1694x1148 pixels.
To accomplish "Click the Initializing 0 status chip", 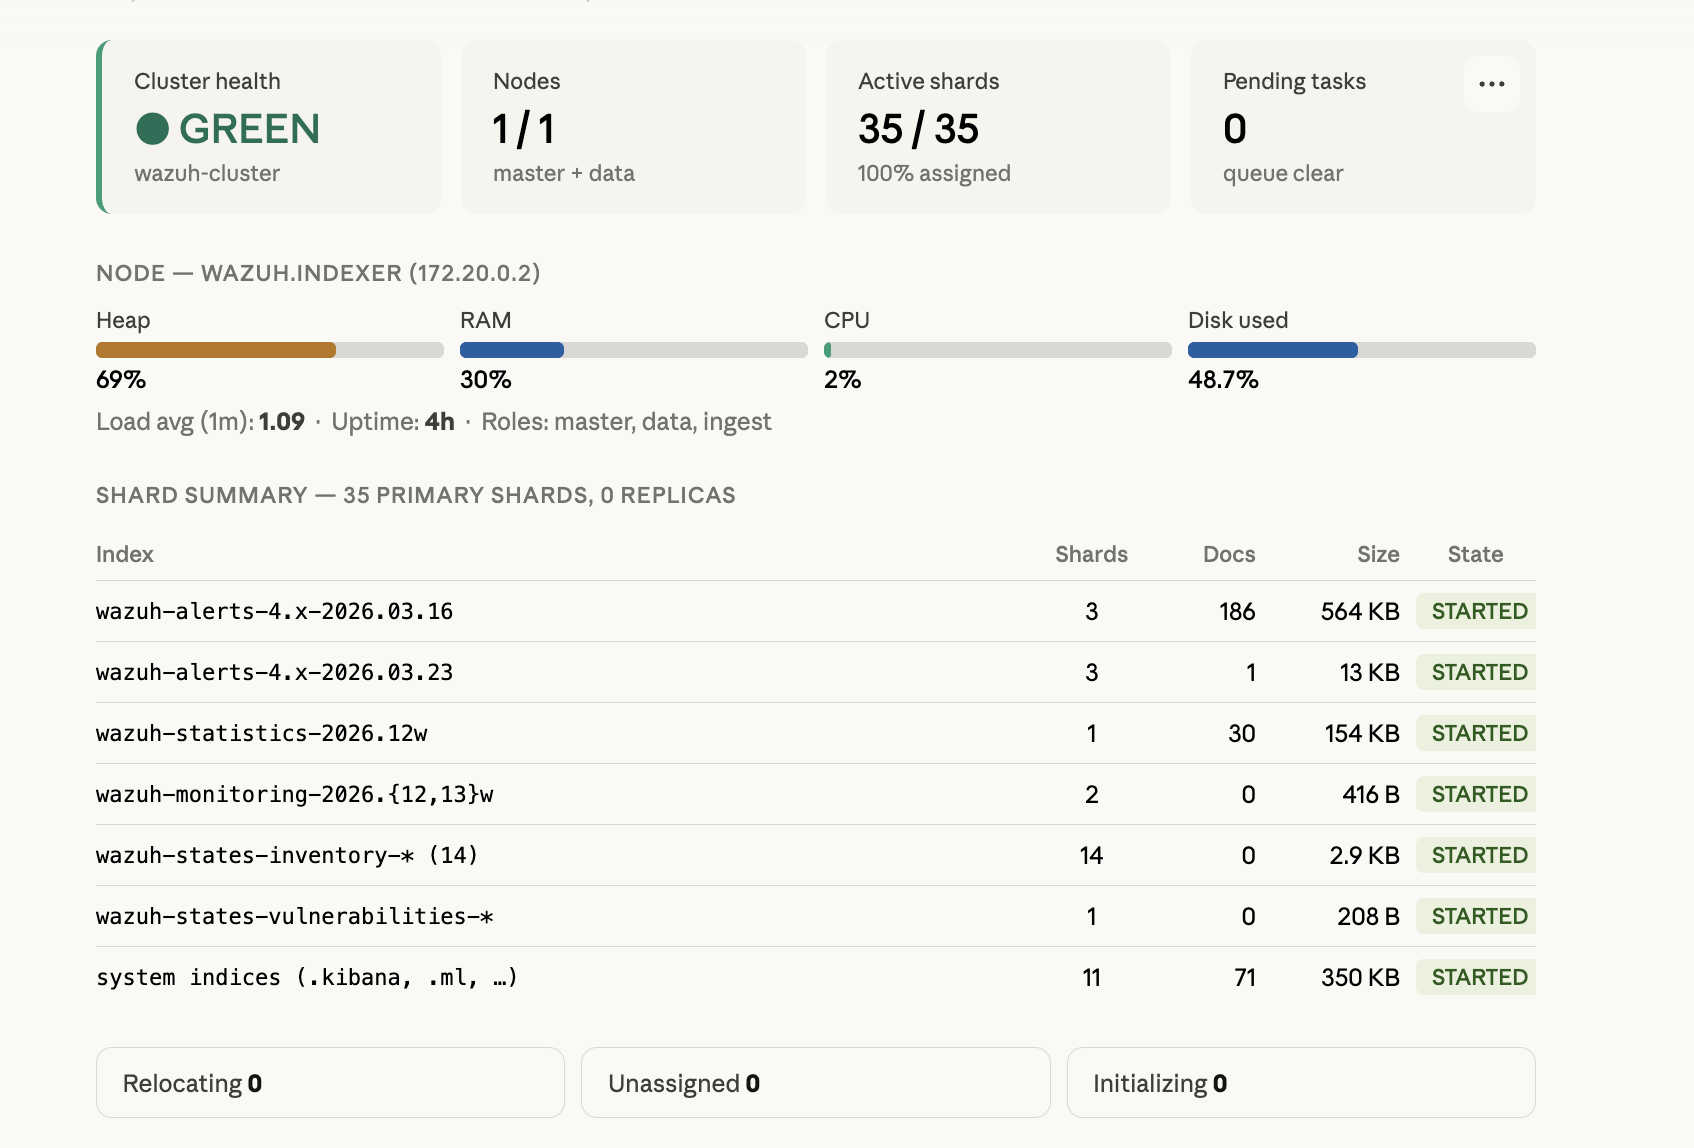I will [x=1300, y=1082].
